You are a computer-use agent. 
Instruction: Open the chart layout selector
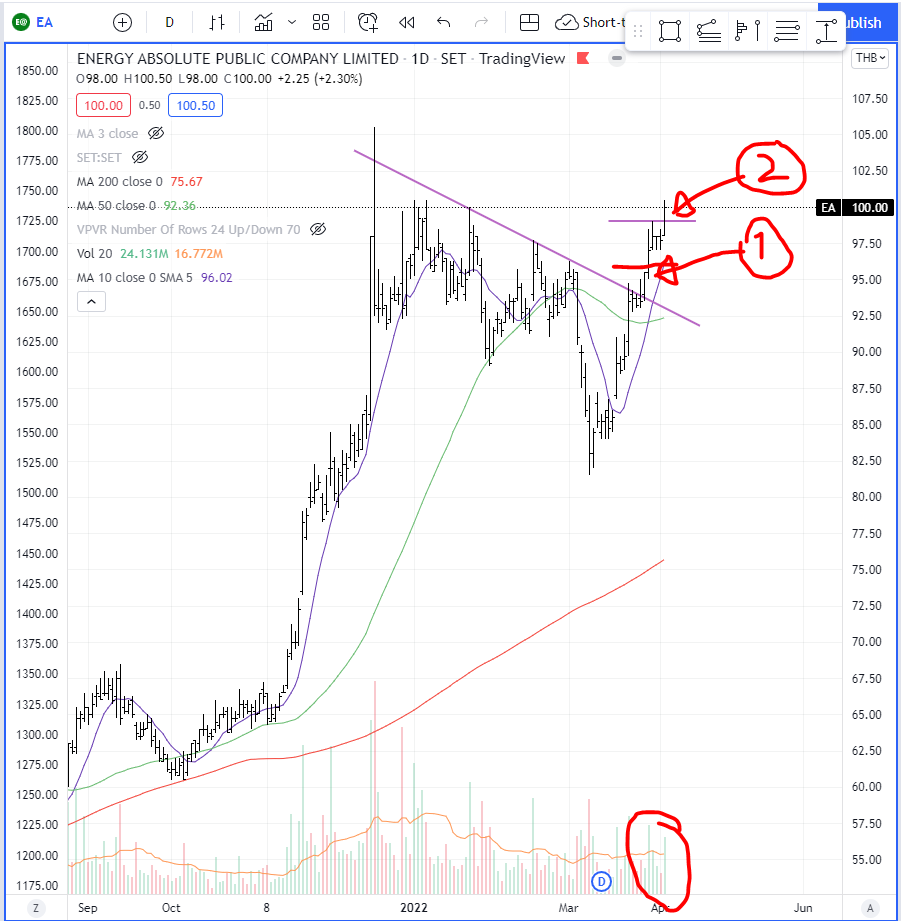pyautogui.click(x=529, y=22)
